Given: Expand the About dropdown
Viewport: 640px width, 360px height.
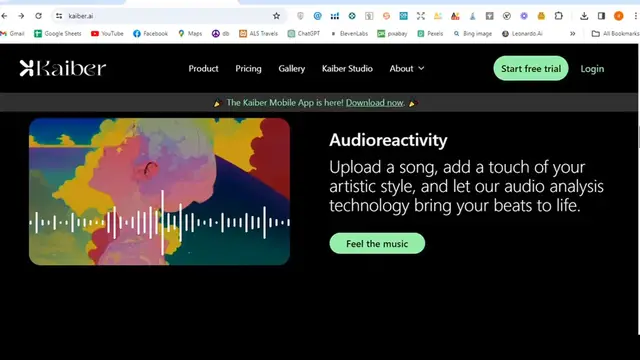Looking at the screenshot, I should coord(407,69).
